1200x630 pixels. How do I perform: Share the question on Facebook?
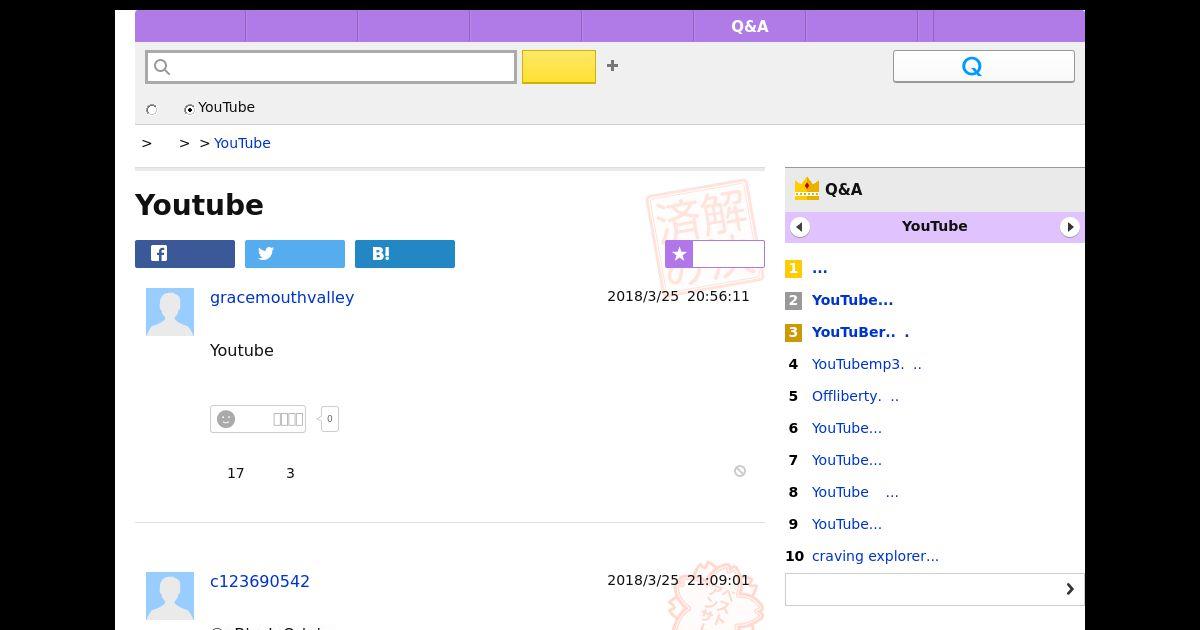coord(185,254)
